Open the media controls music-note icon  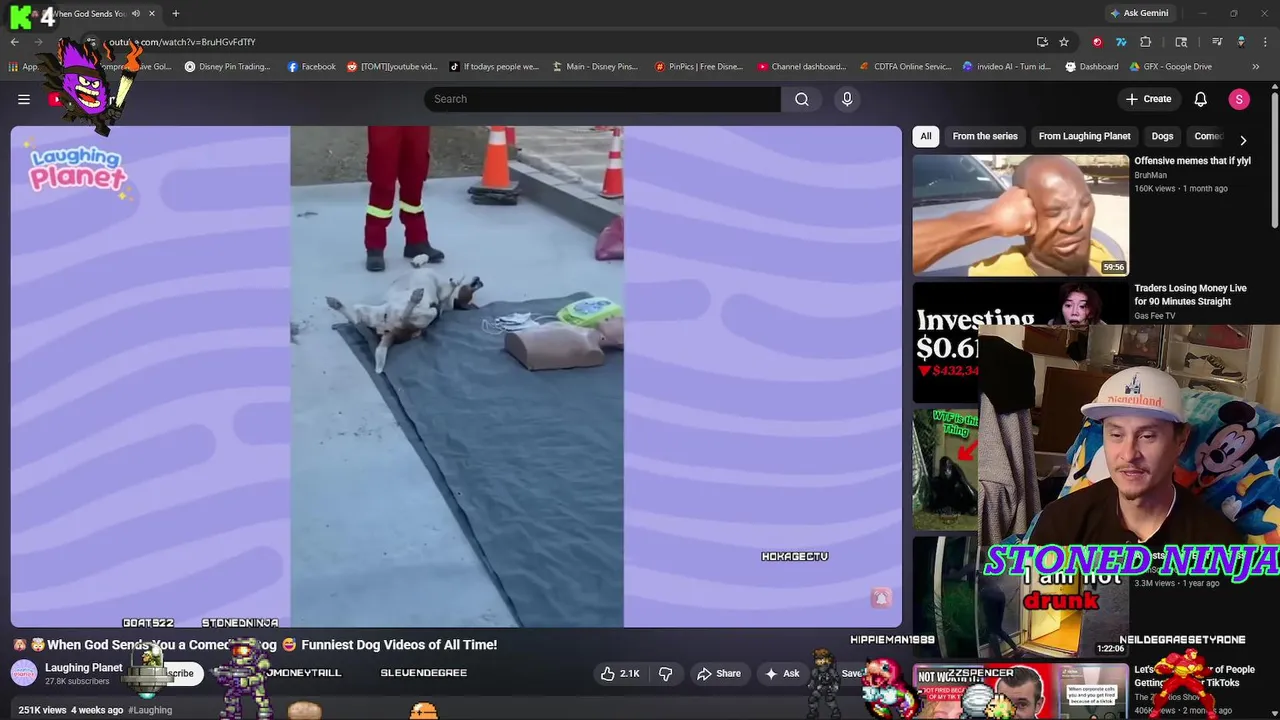pos(1217,42)
